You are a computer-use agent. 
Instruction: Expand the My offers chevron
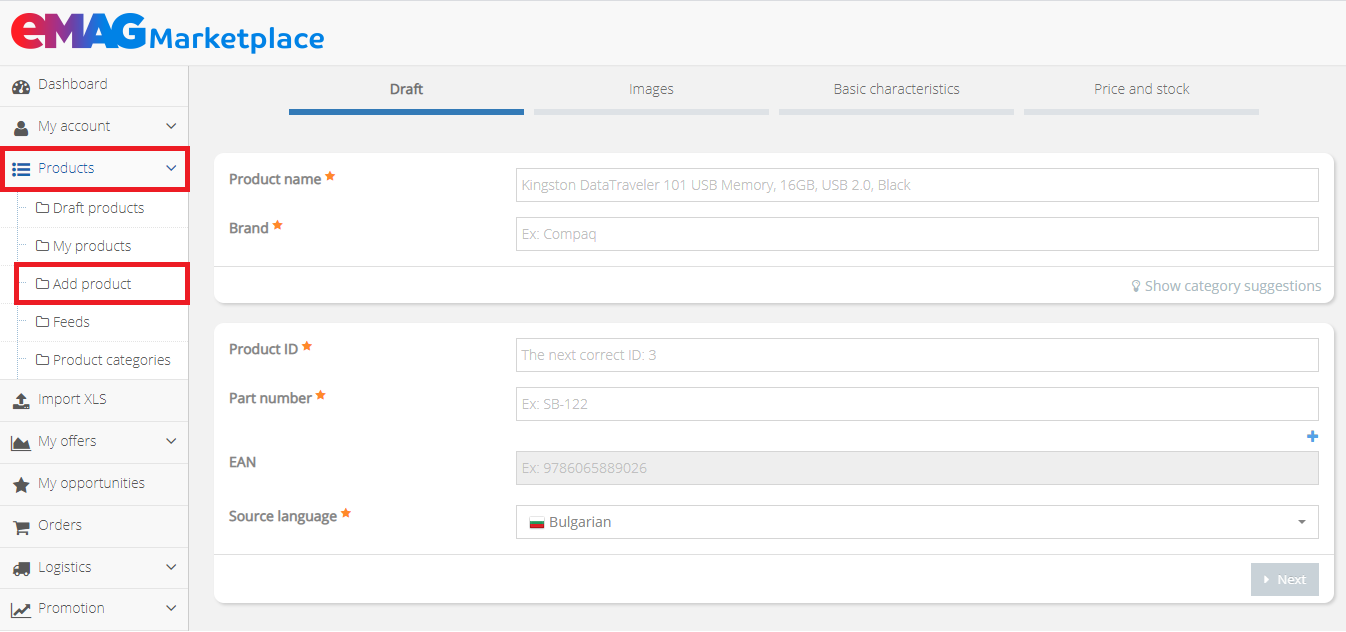click(171, 441)
